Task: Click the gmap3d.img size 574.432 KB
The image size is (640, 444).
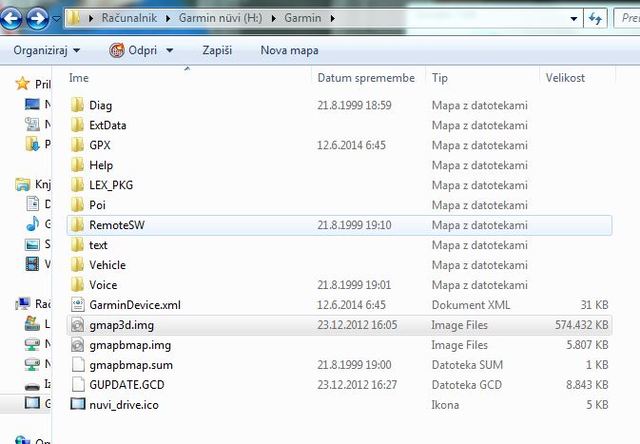Action: 581,325
